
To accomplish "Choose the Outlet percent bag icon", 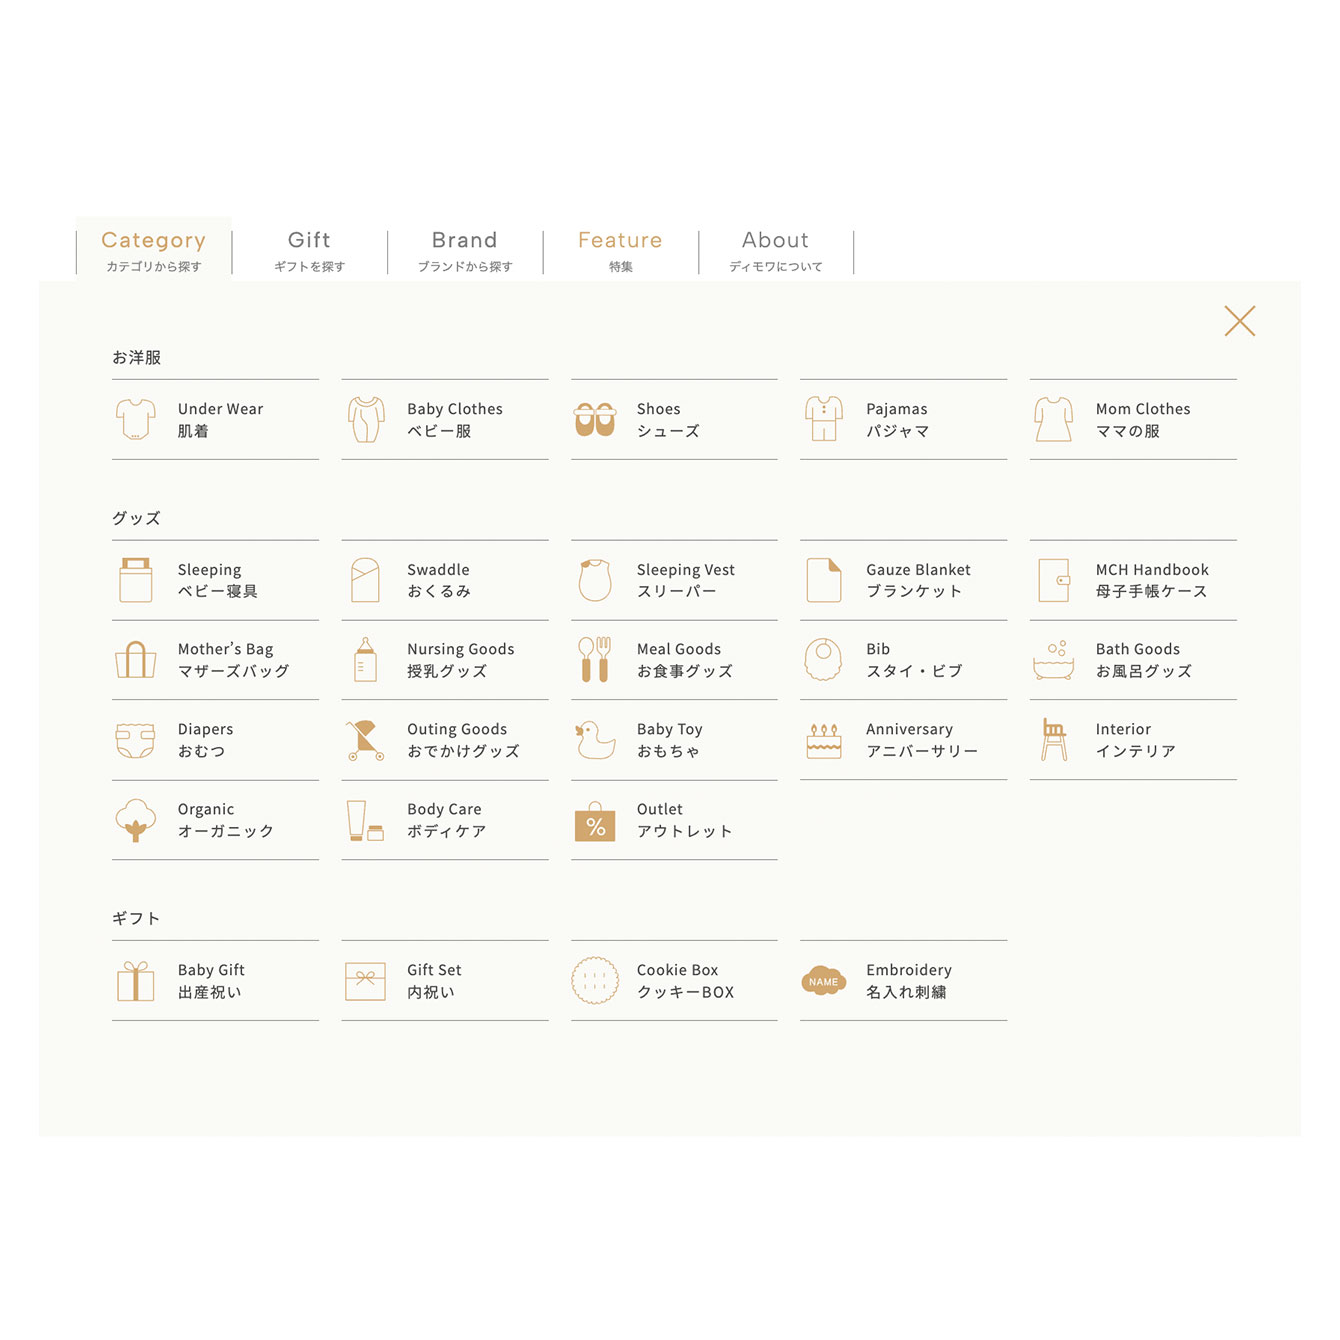I will pyautogui.click(x=595, y=821).
